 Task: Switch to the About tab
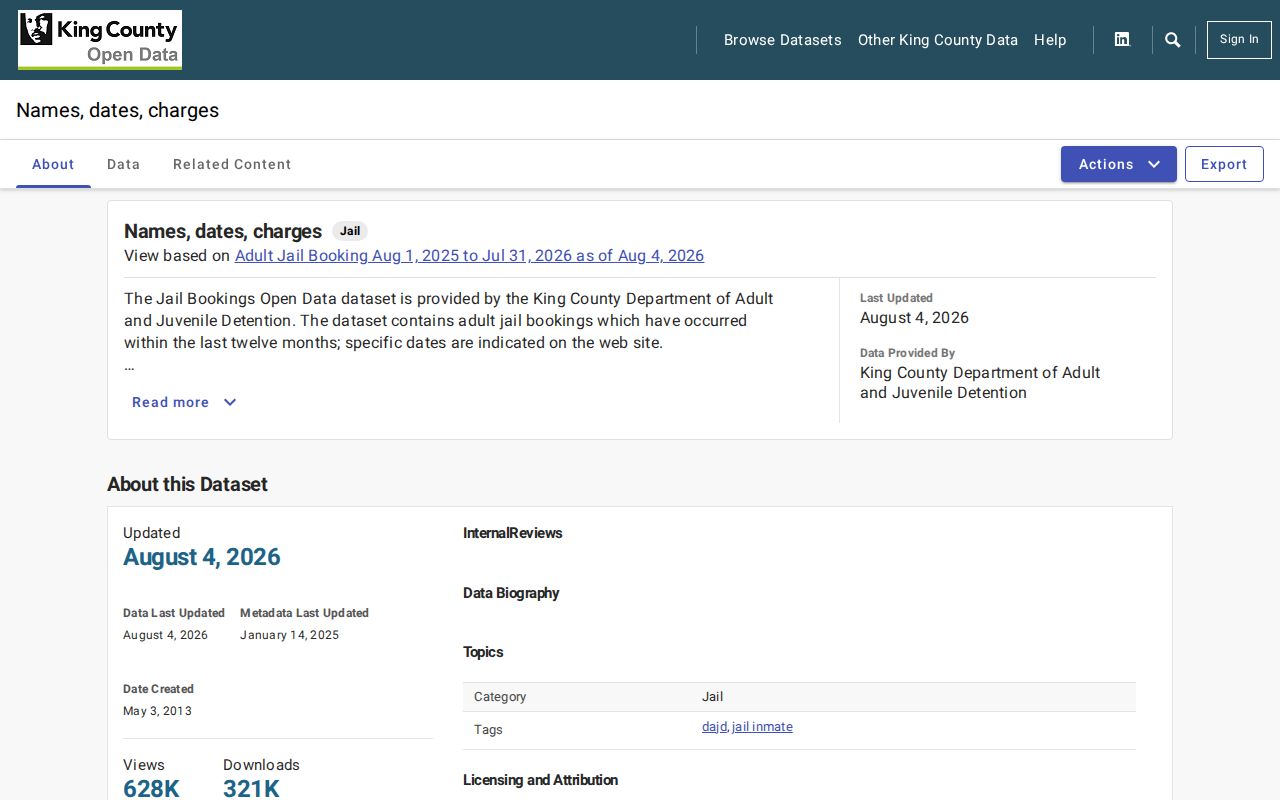(x=53, y=164)
